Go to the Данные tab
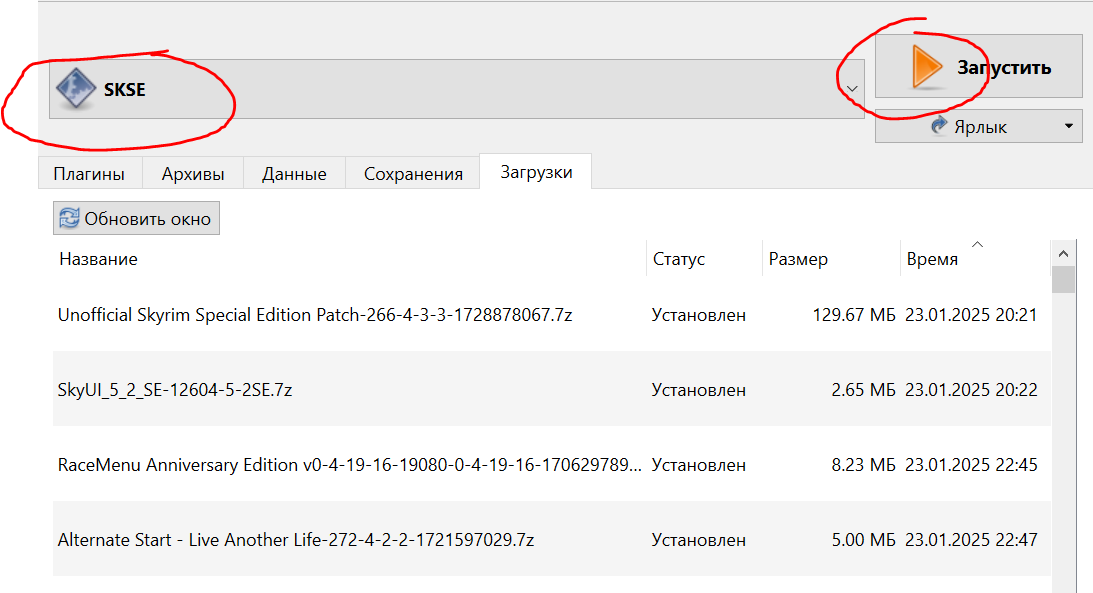 pos(294,173)
